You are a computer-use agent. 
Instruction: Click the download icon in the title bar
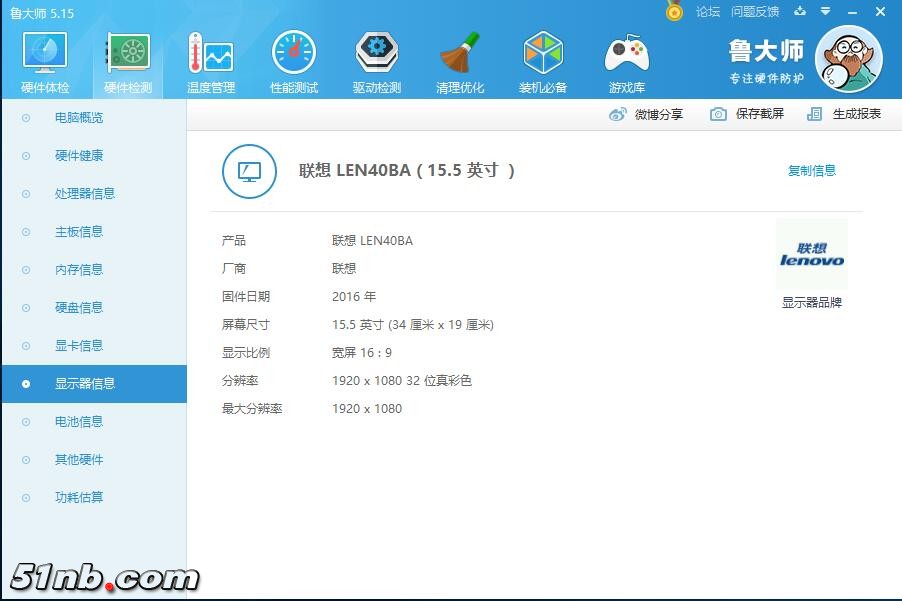[799, 12]
